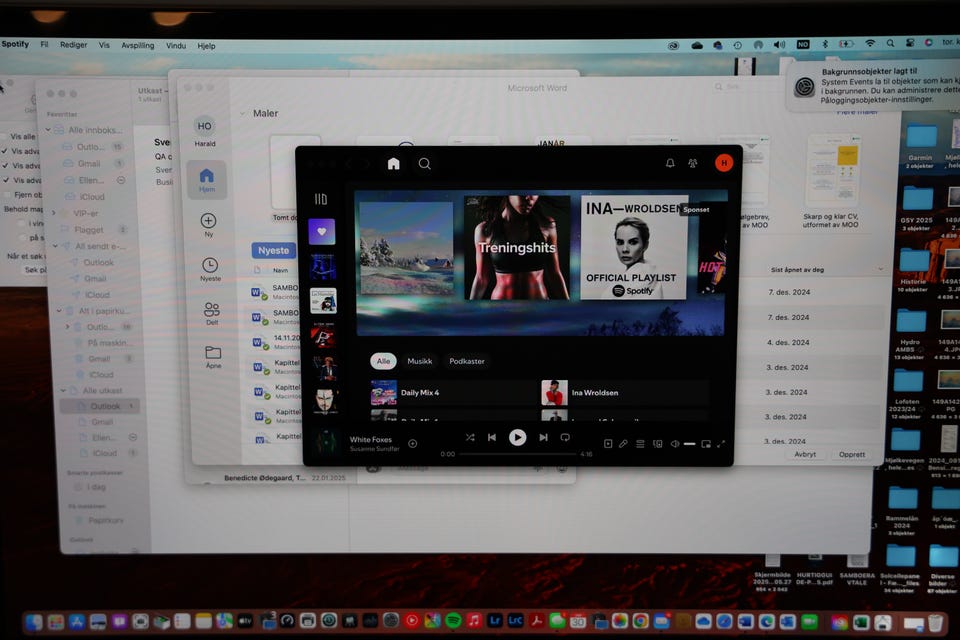Open Delt people icon in Word sidebar
This screenshot has height=640, width=960.
click(212, 313)
